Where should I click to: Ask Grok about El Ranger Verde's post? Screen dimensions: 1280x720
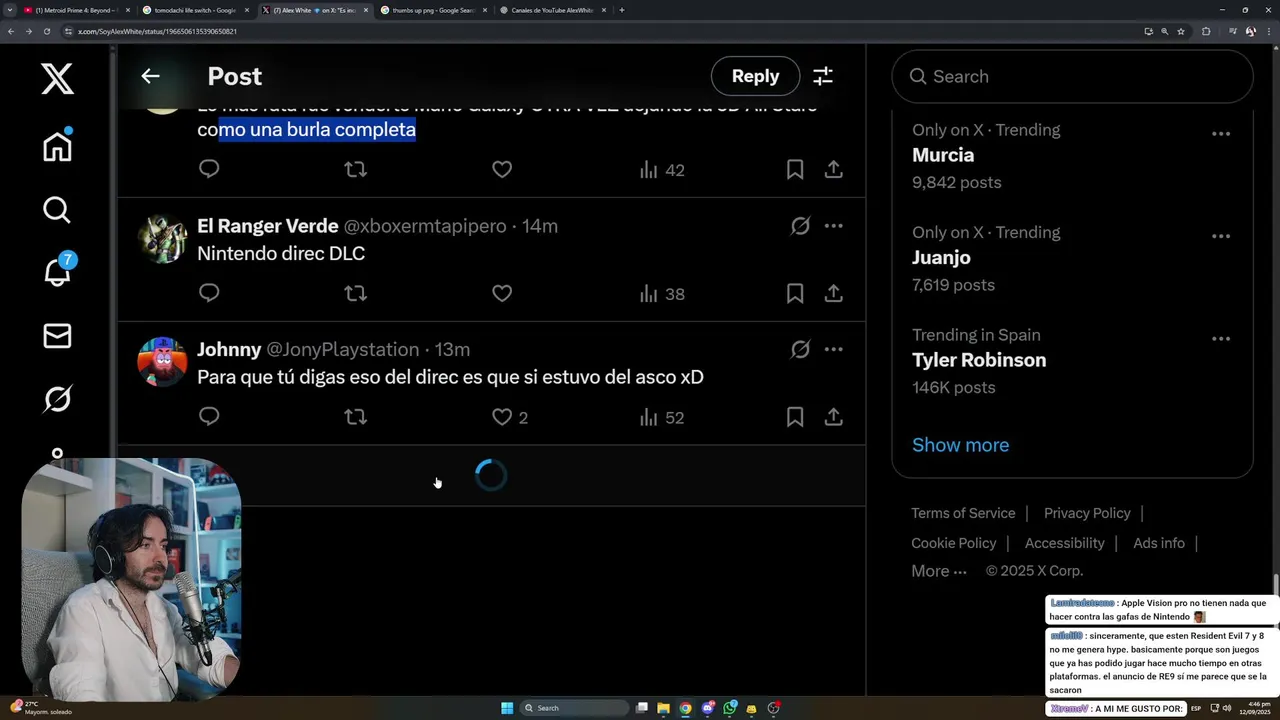[x=800, y=226]
